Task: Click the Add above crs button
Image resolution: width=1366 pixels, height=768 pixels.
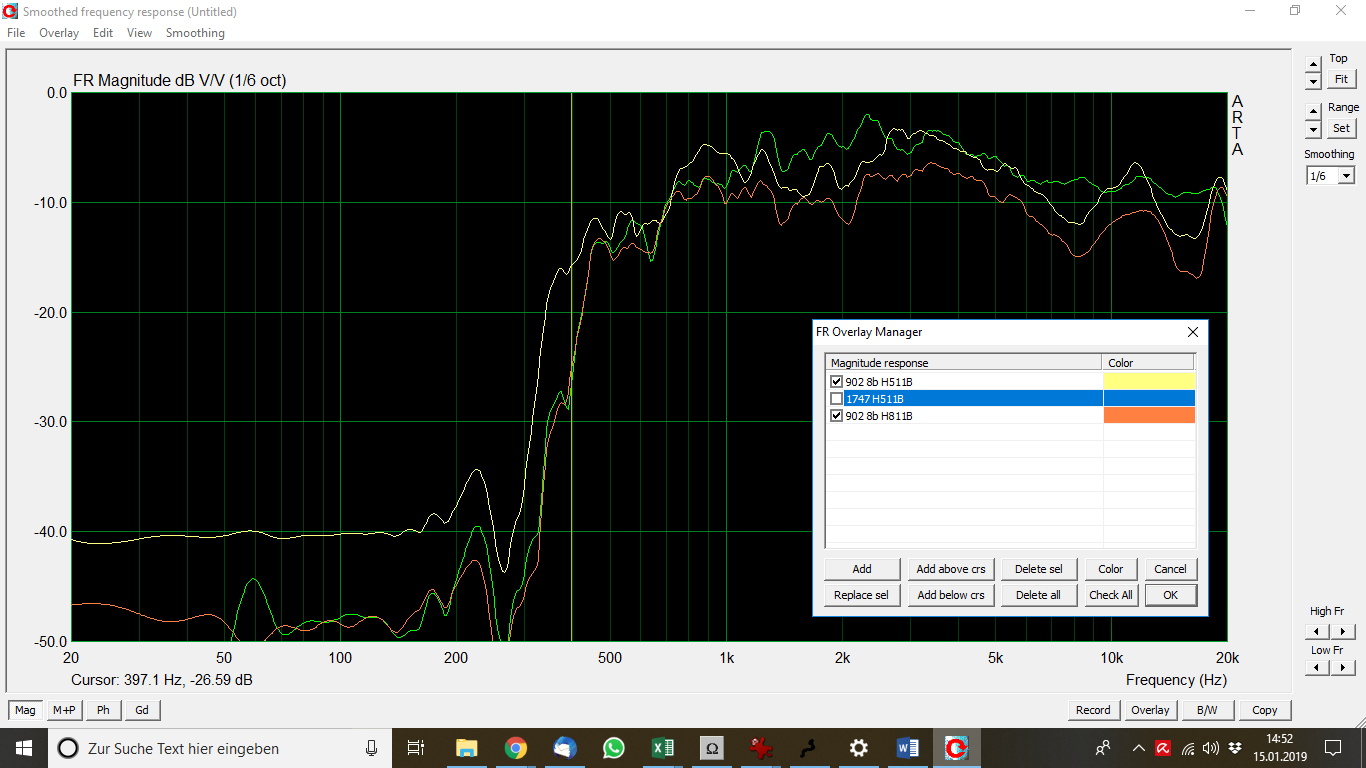Action: (x=951, y=569)
